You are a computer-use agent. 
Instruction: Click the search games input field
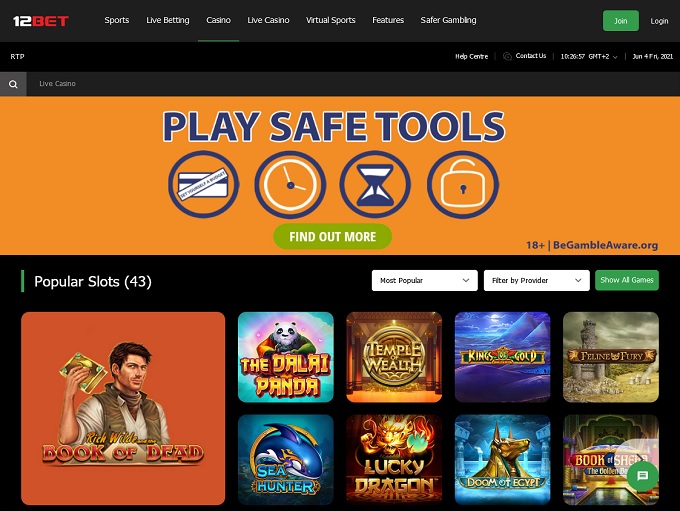click(x=353, y=84)
